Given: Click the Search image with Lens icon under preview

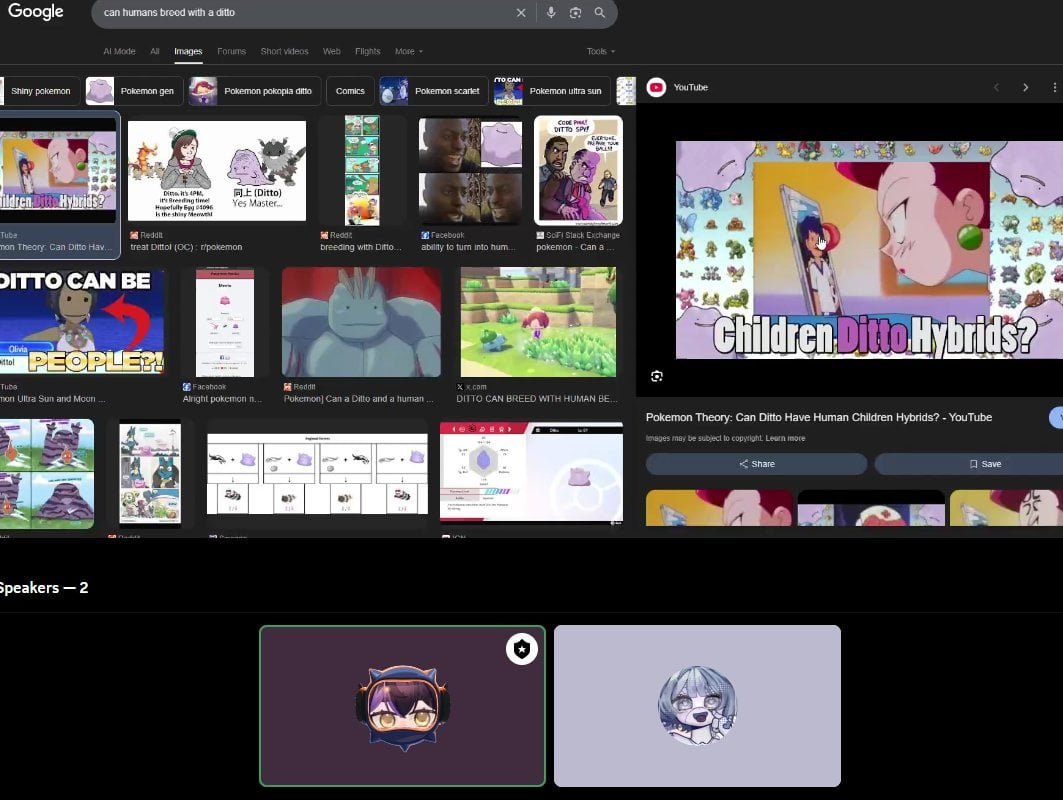Looking at the screenshot, I should [x=657, y=376].
